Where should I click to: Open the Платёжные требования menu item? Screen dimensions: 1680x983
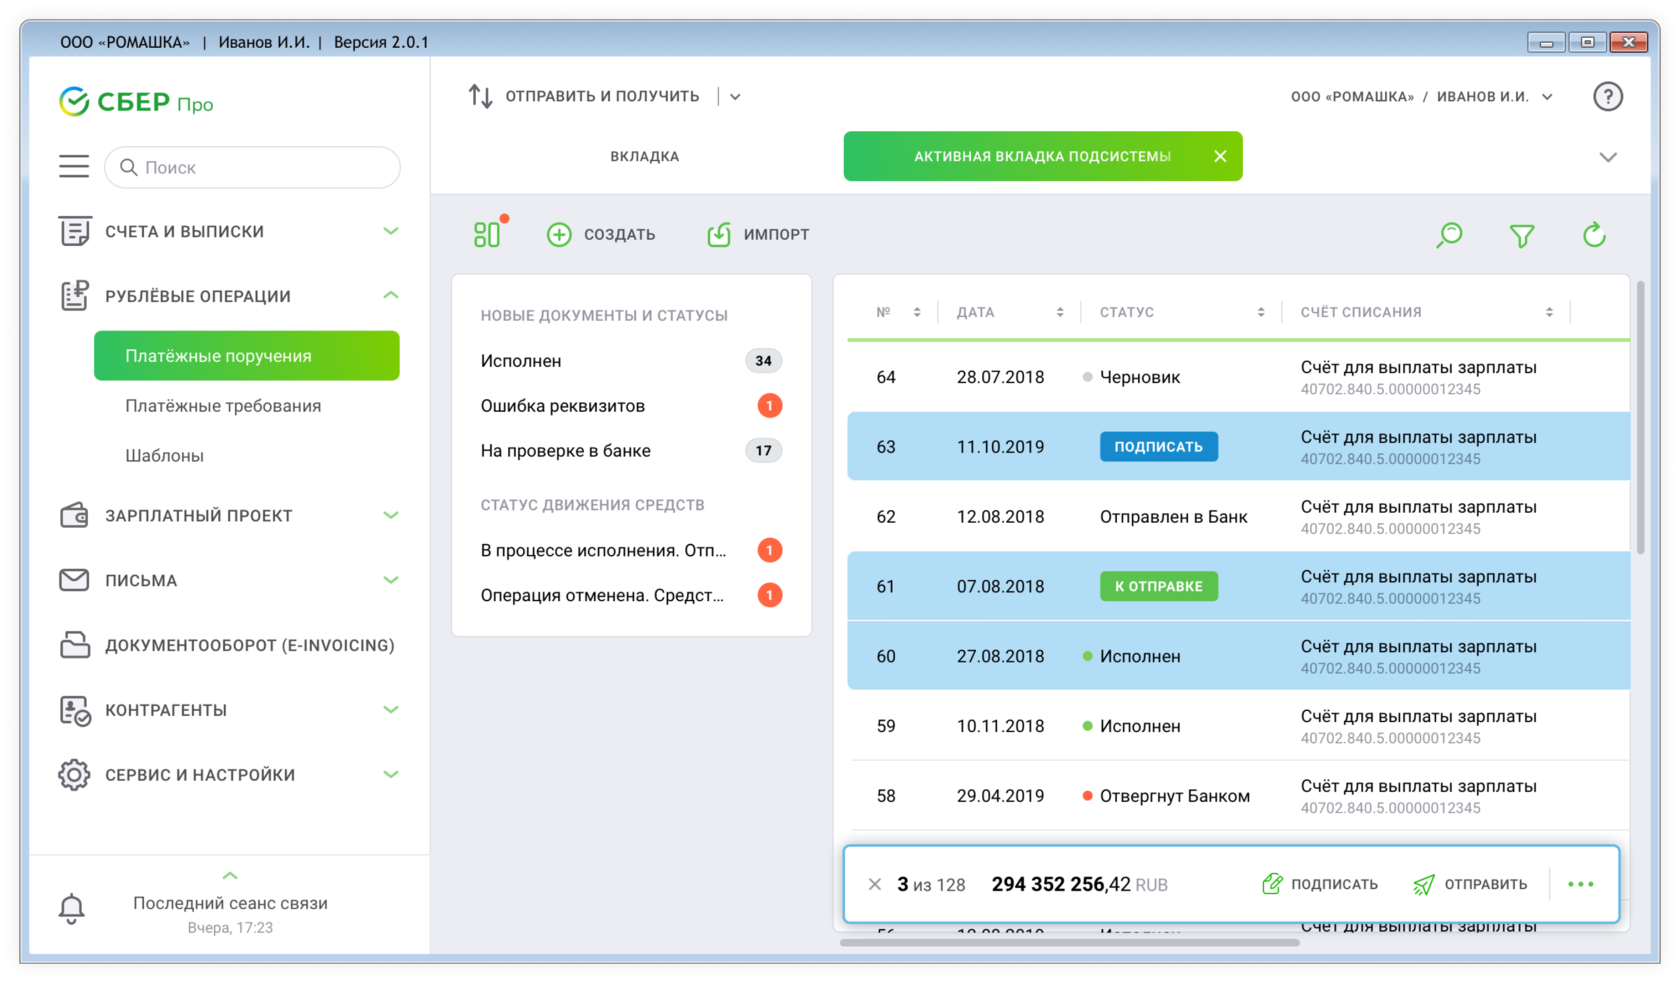pyautogui.click(x=223, y=406)
